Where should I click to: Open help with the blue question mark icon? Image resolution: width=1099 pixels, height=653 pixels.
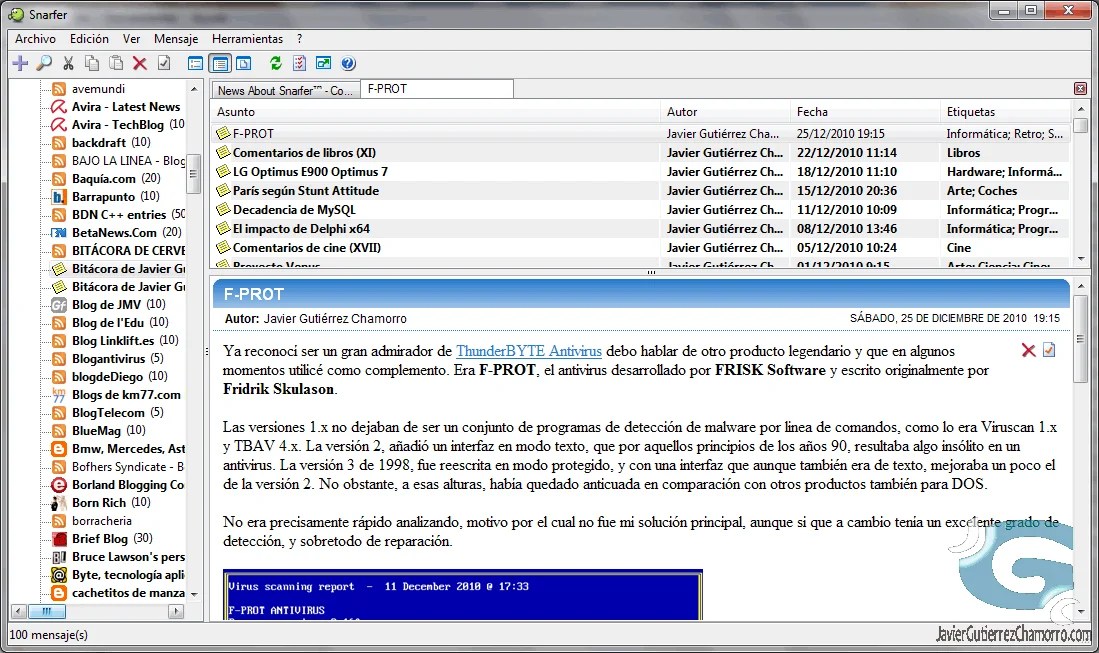348,64
